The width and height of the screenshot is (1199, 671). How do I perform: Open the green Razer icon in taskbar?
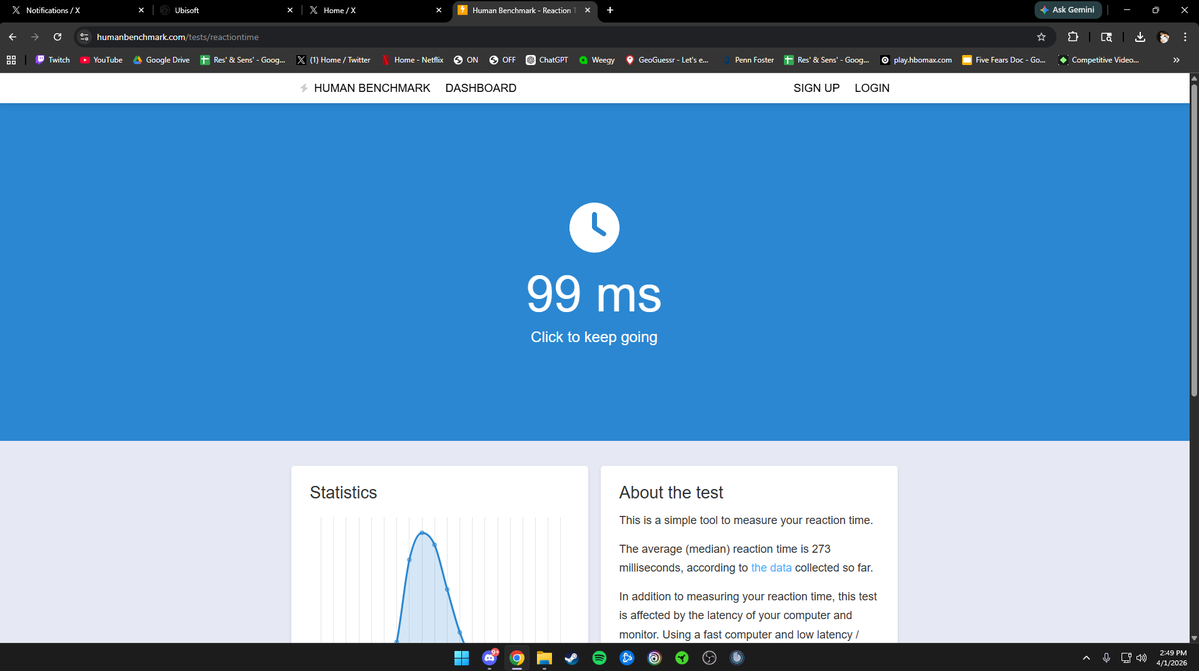tap(682, 658)
